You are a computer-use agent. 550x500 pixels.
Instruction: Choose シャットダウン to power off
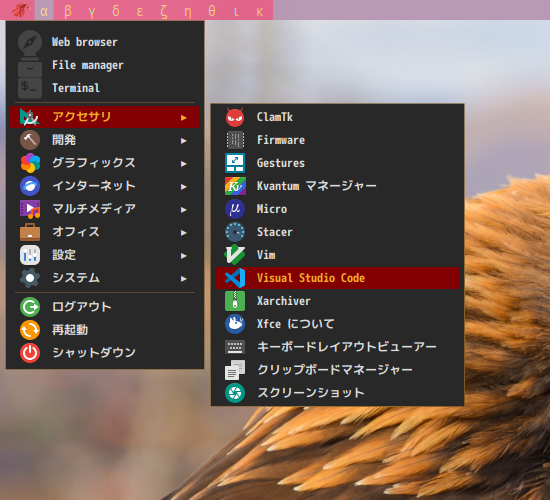click(x=105, y=353)
